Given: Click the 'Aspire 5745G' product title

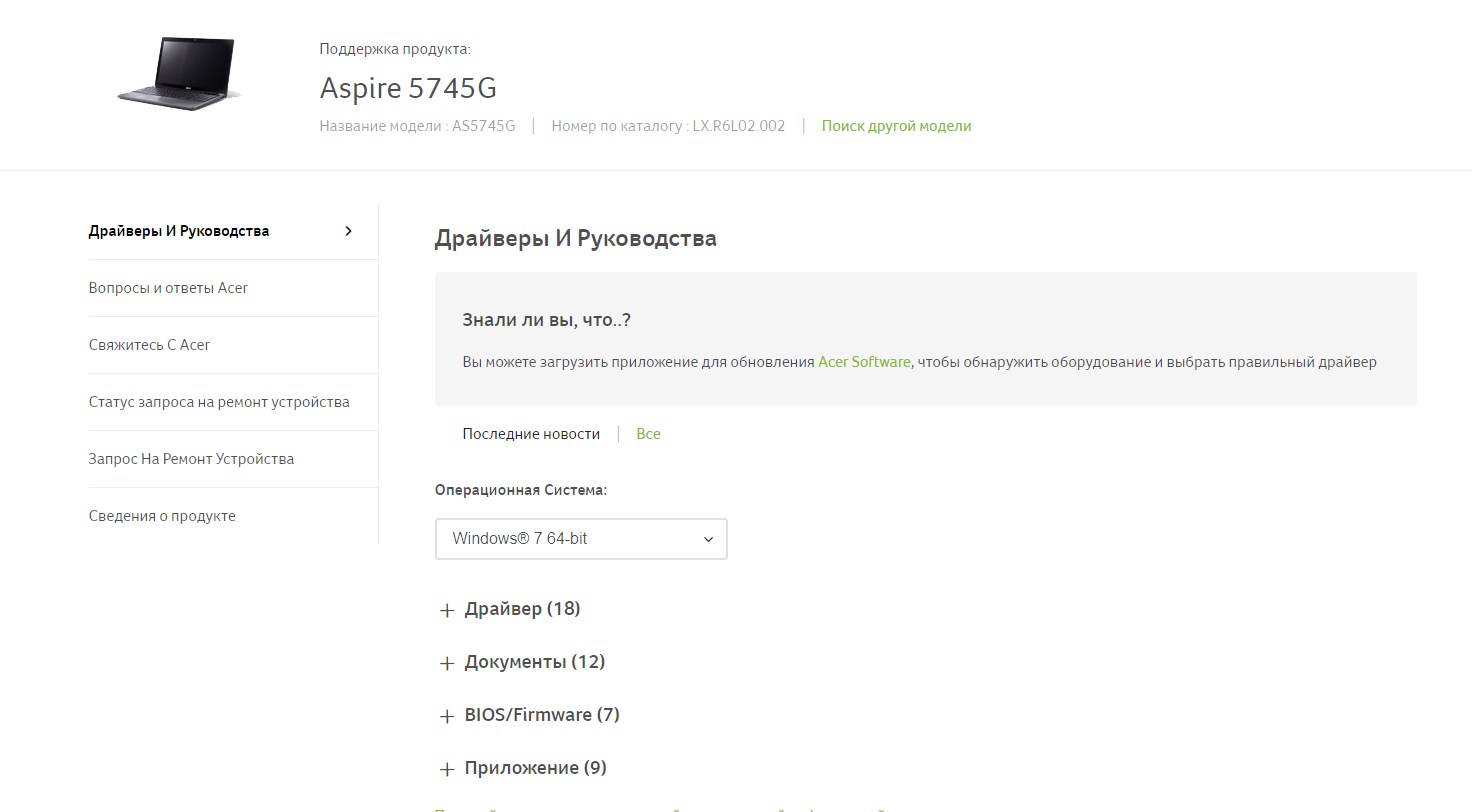Looking at the screenshot, I should [x=408, y=88].
